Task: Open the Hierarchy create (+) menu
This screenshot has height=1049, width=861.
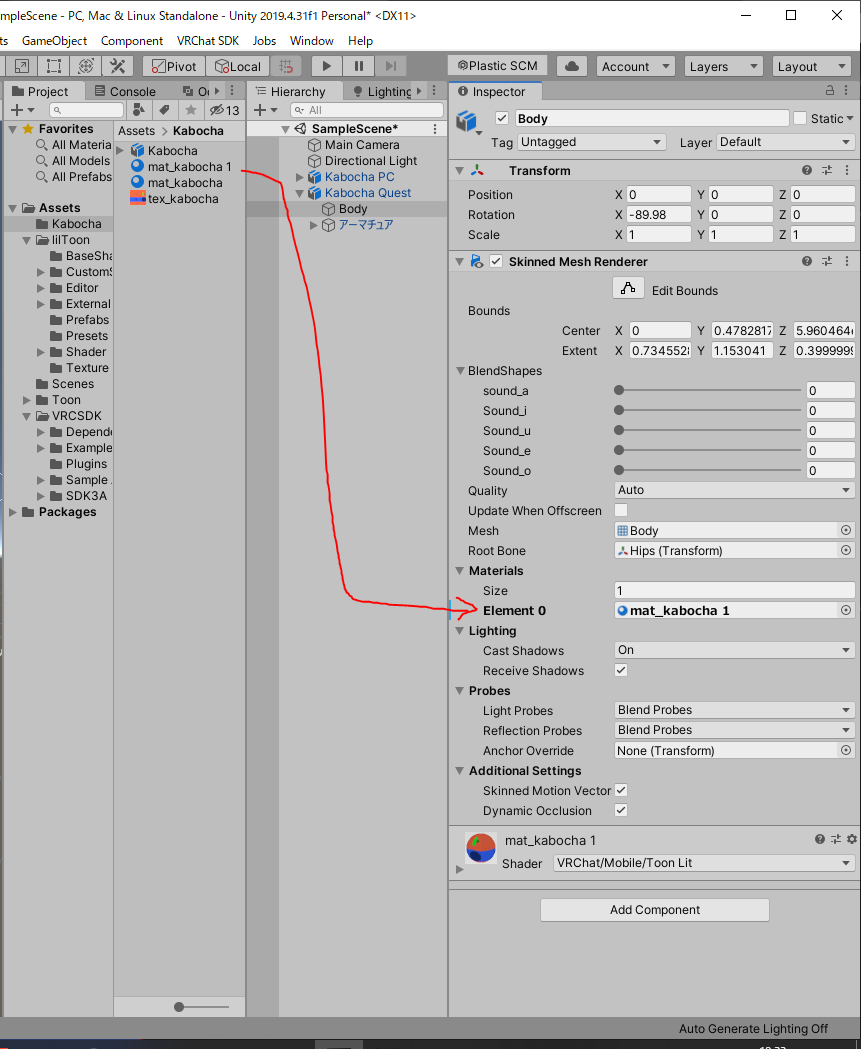Action: [266, 110]
